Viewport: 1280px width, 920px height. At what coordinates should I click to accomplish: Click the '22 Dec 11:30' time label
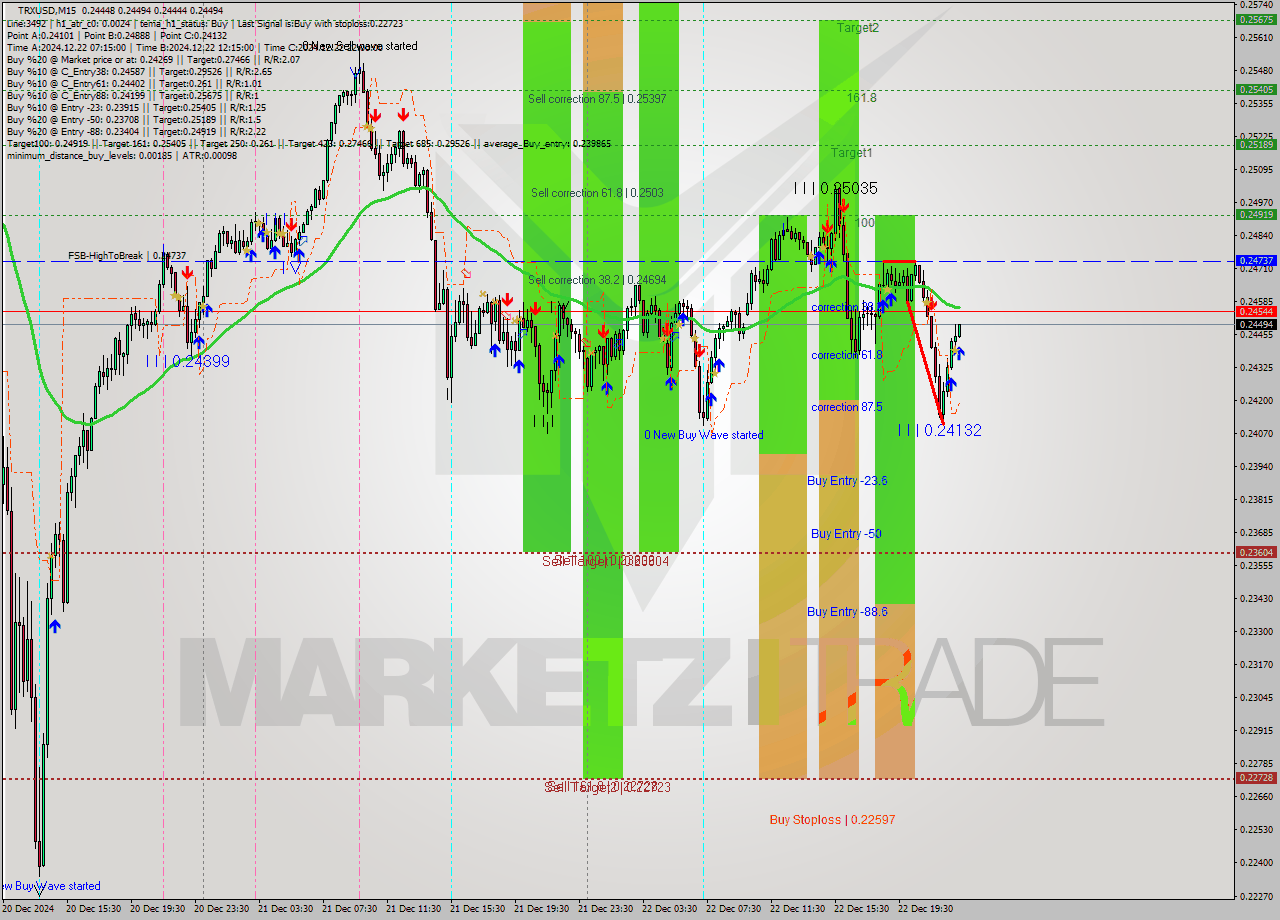[798, 909]
